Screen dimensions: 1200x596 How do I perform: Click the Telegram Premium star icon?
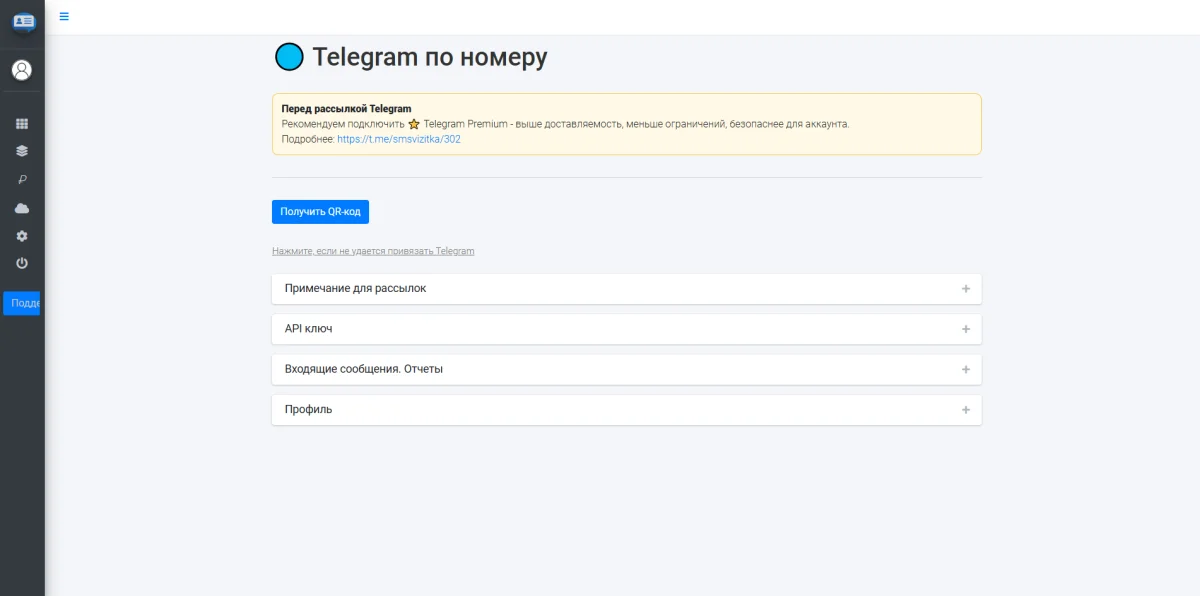(414, 124)
